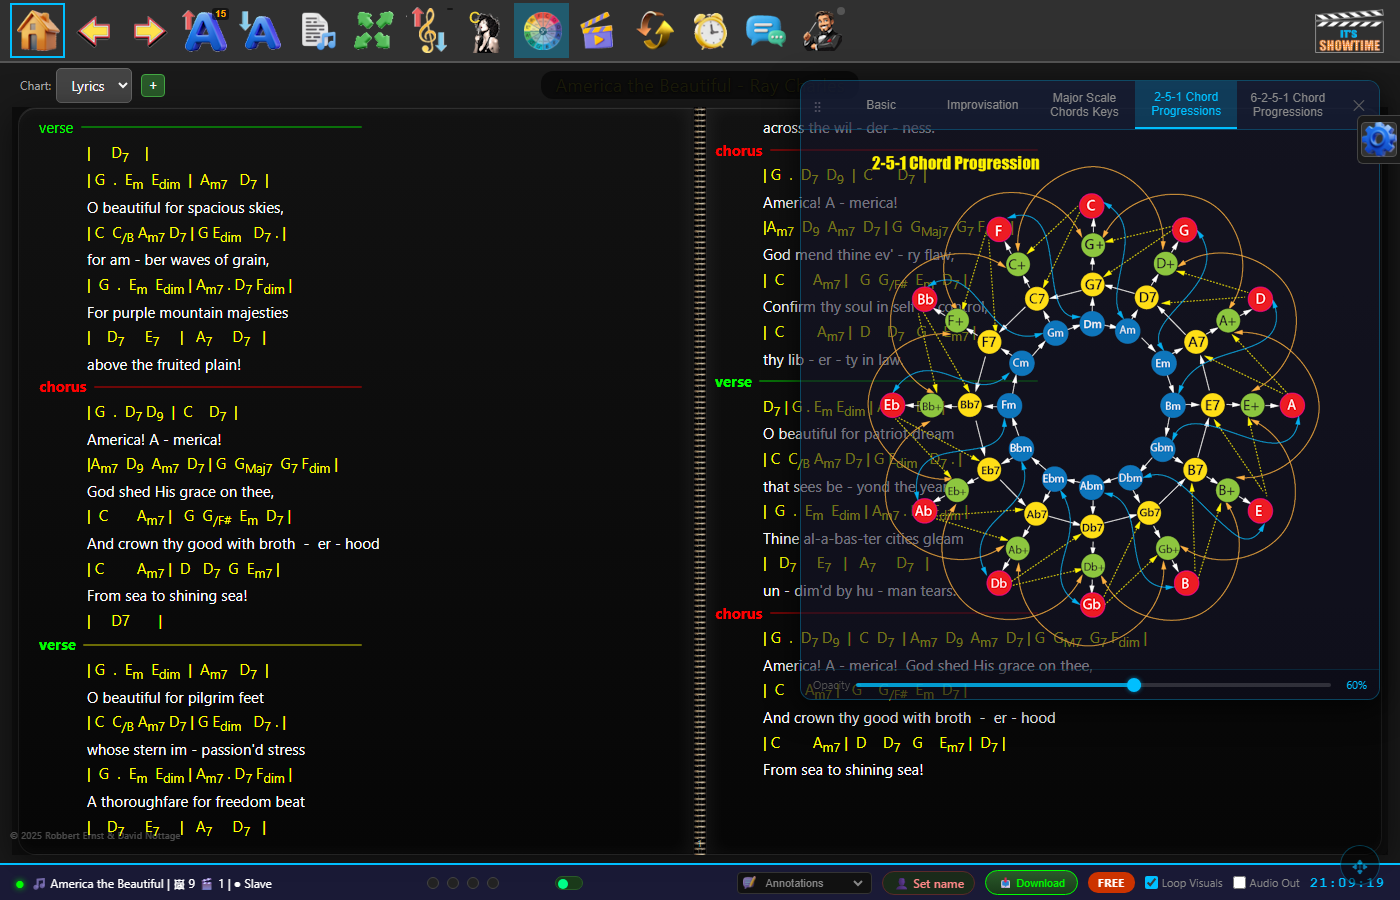Click the blue Abm node on chord wheel

[x=1091, y=487]
